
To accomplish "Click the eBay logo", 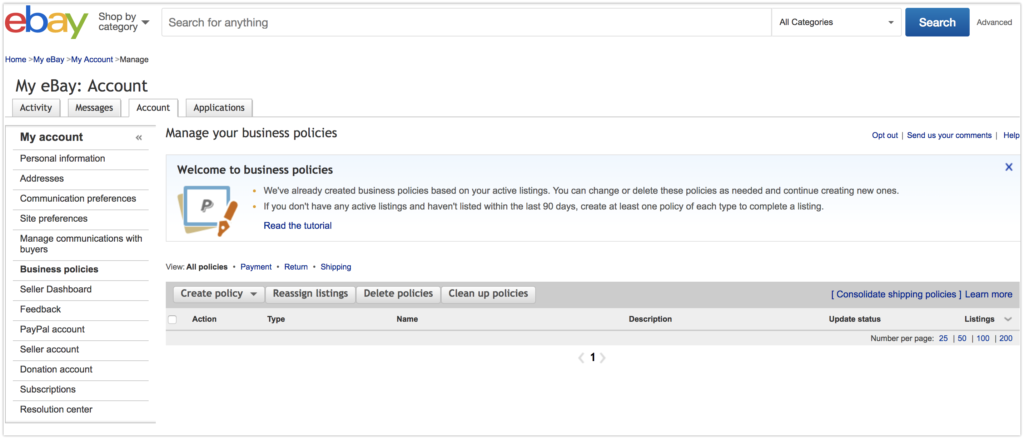I will pos(46,22).
